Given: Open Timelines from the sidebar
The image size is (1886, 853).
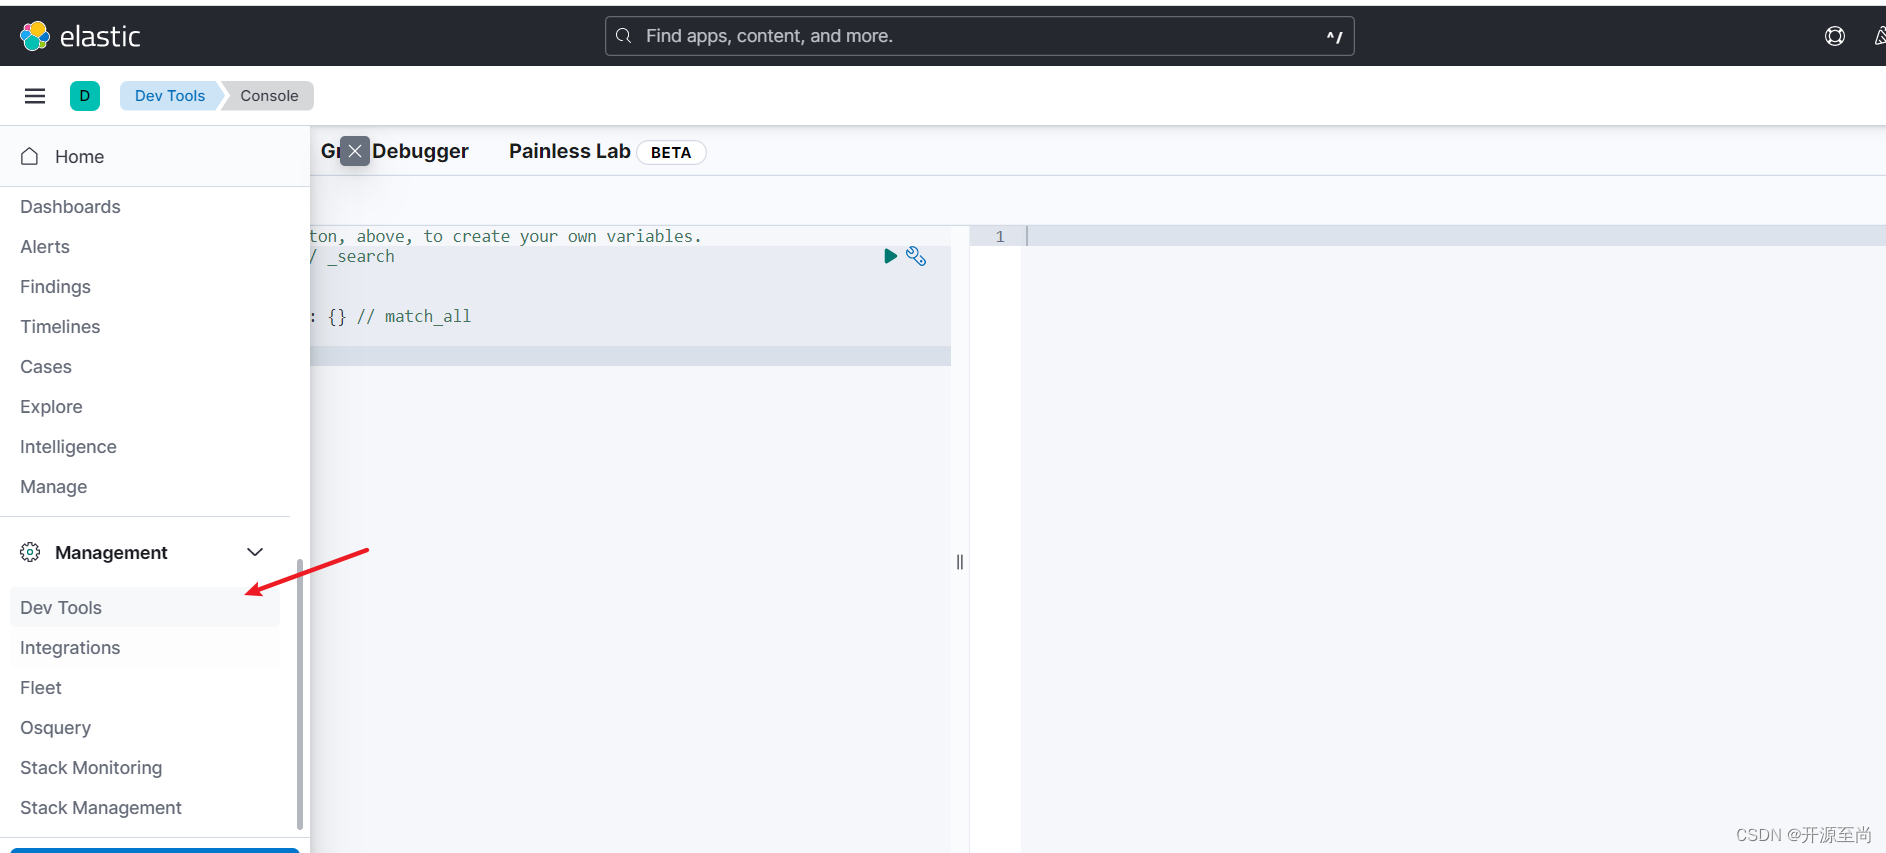Looking at the screenshot, I should tap(60, 327).
